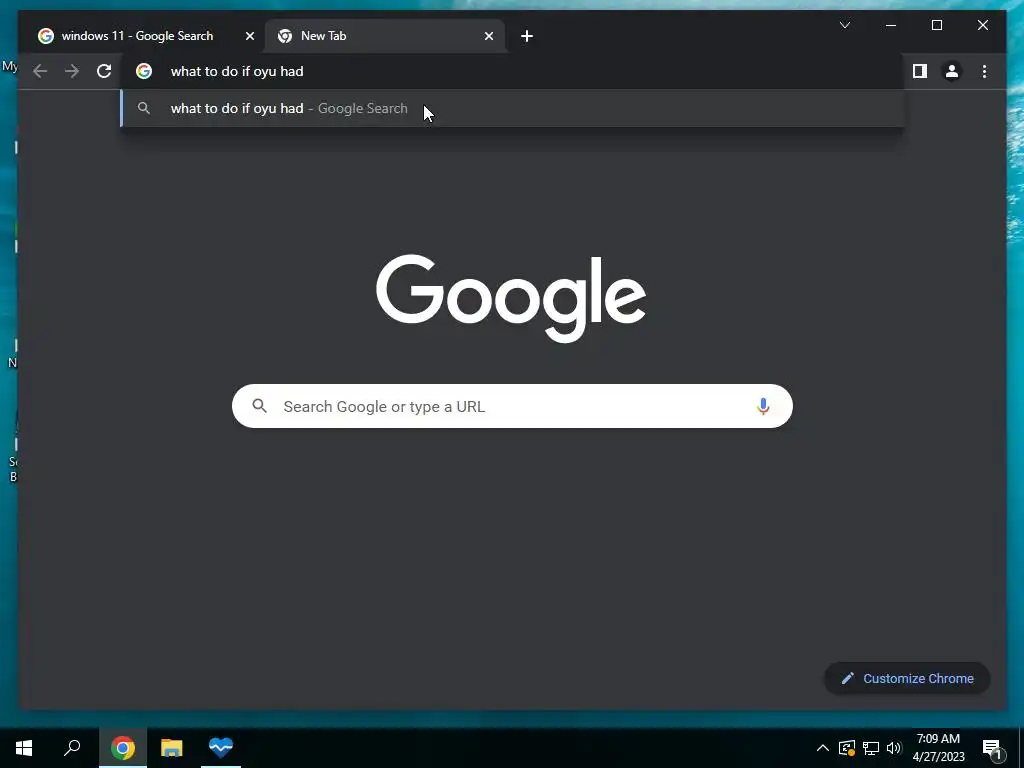Open the tab search chevron
Screen dimensions: 1024x768
coord(844,25)
